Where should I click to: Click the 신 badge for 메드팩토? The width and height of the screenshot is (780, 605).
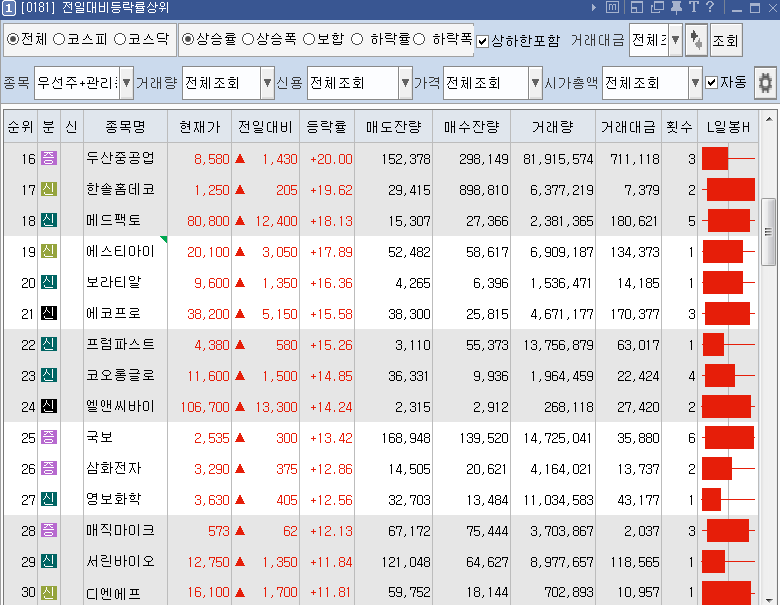(x=48, y=220)
